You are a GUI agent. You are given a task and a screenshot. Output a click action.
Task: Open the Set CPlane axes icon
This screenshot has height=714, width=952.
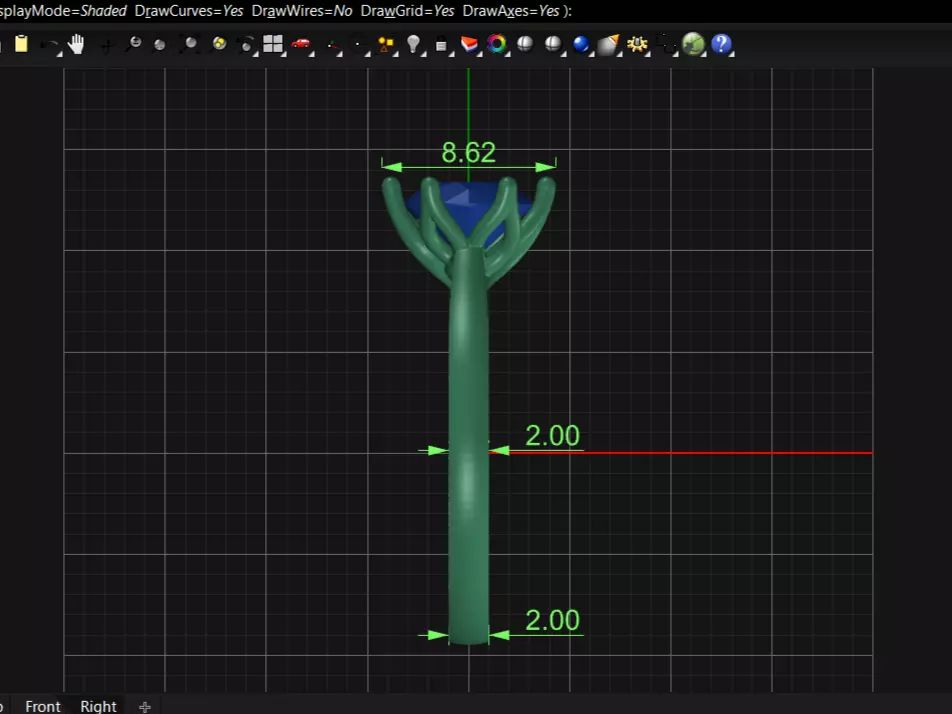tap(332, 45)
